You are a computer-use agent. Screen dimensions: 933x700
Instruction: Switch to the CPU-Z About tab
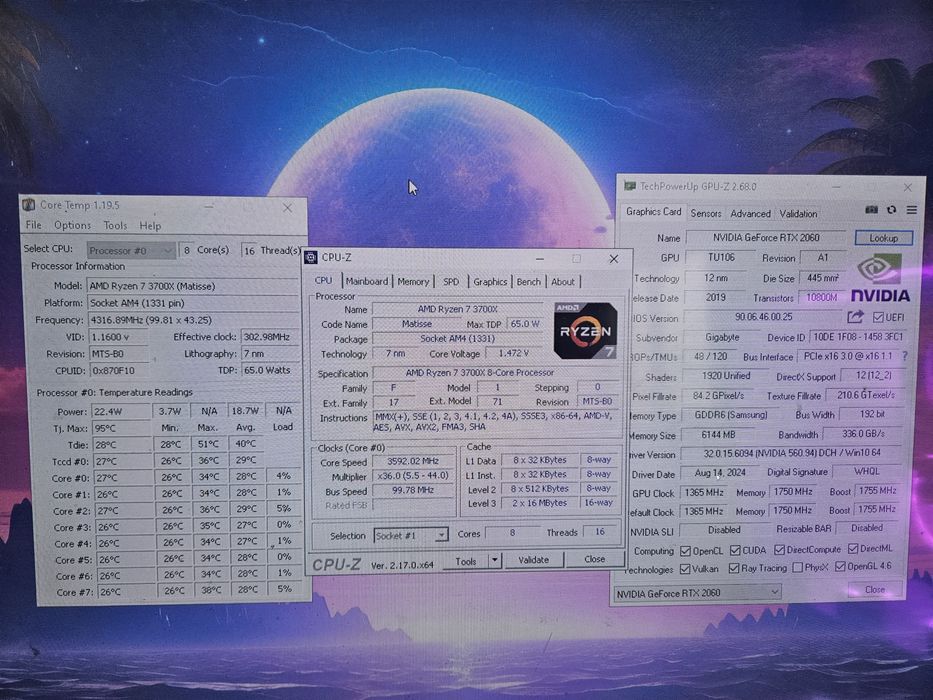coord(562,281)
